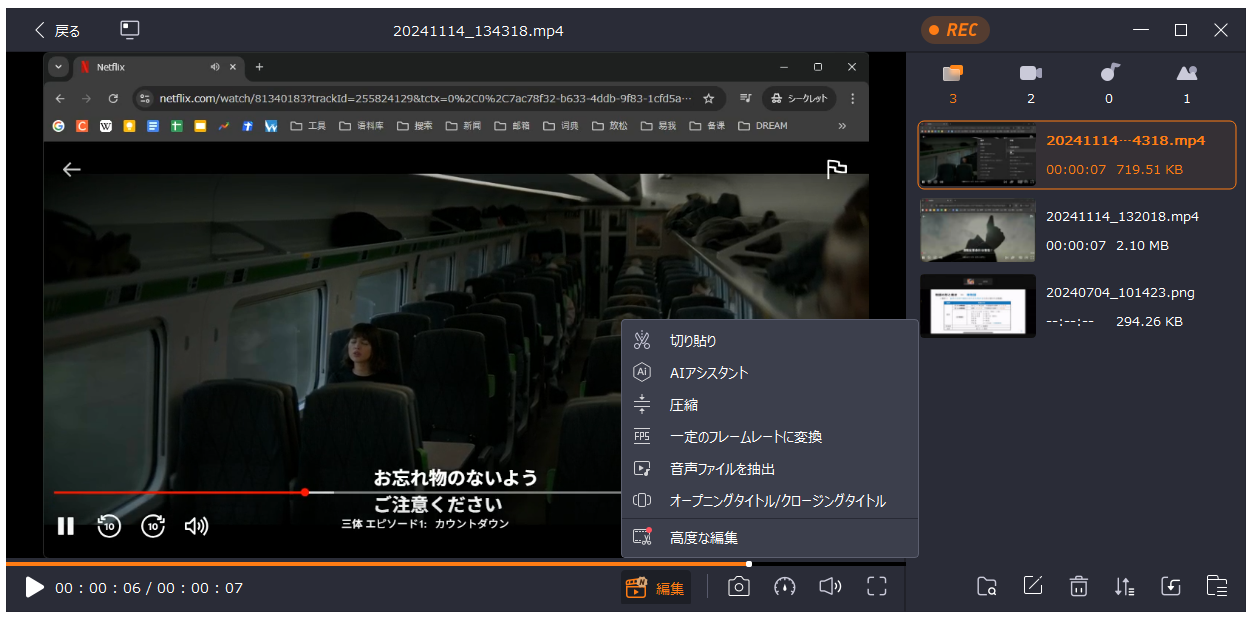Delete the selected recording with the trash icon
The height and width of the screenshot is (620, 1258).
pyautogui.click(x=1078, y=587)
